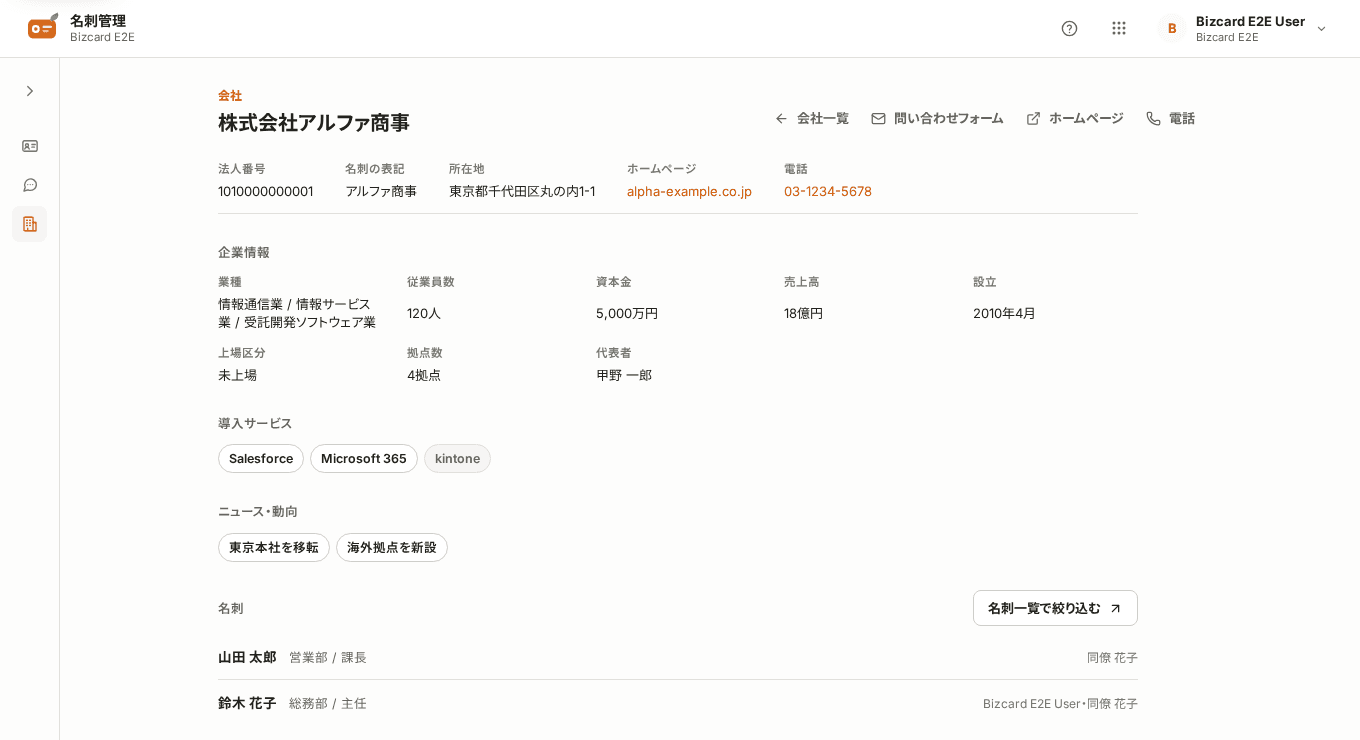Click the 総務部 / 主任 department text

pyautogui.click(x=328, y=704)
